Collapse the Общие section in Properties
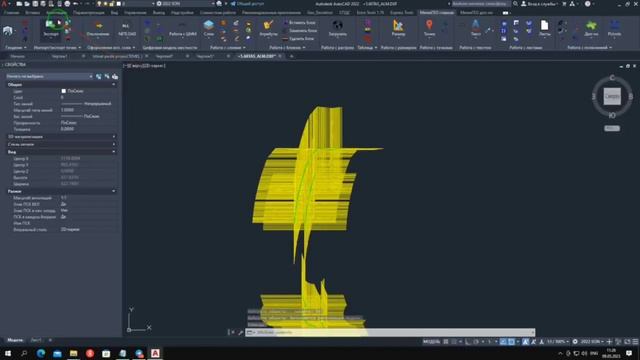 (x=113, y=84)
